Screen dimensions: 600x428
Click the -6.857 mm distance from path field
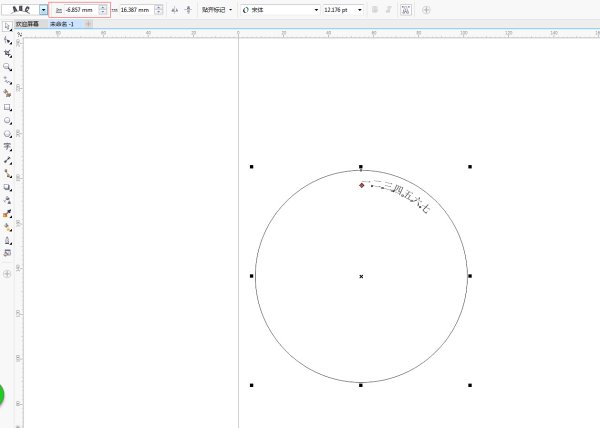tap(81, 10)
